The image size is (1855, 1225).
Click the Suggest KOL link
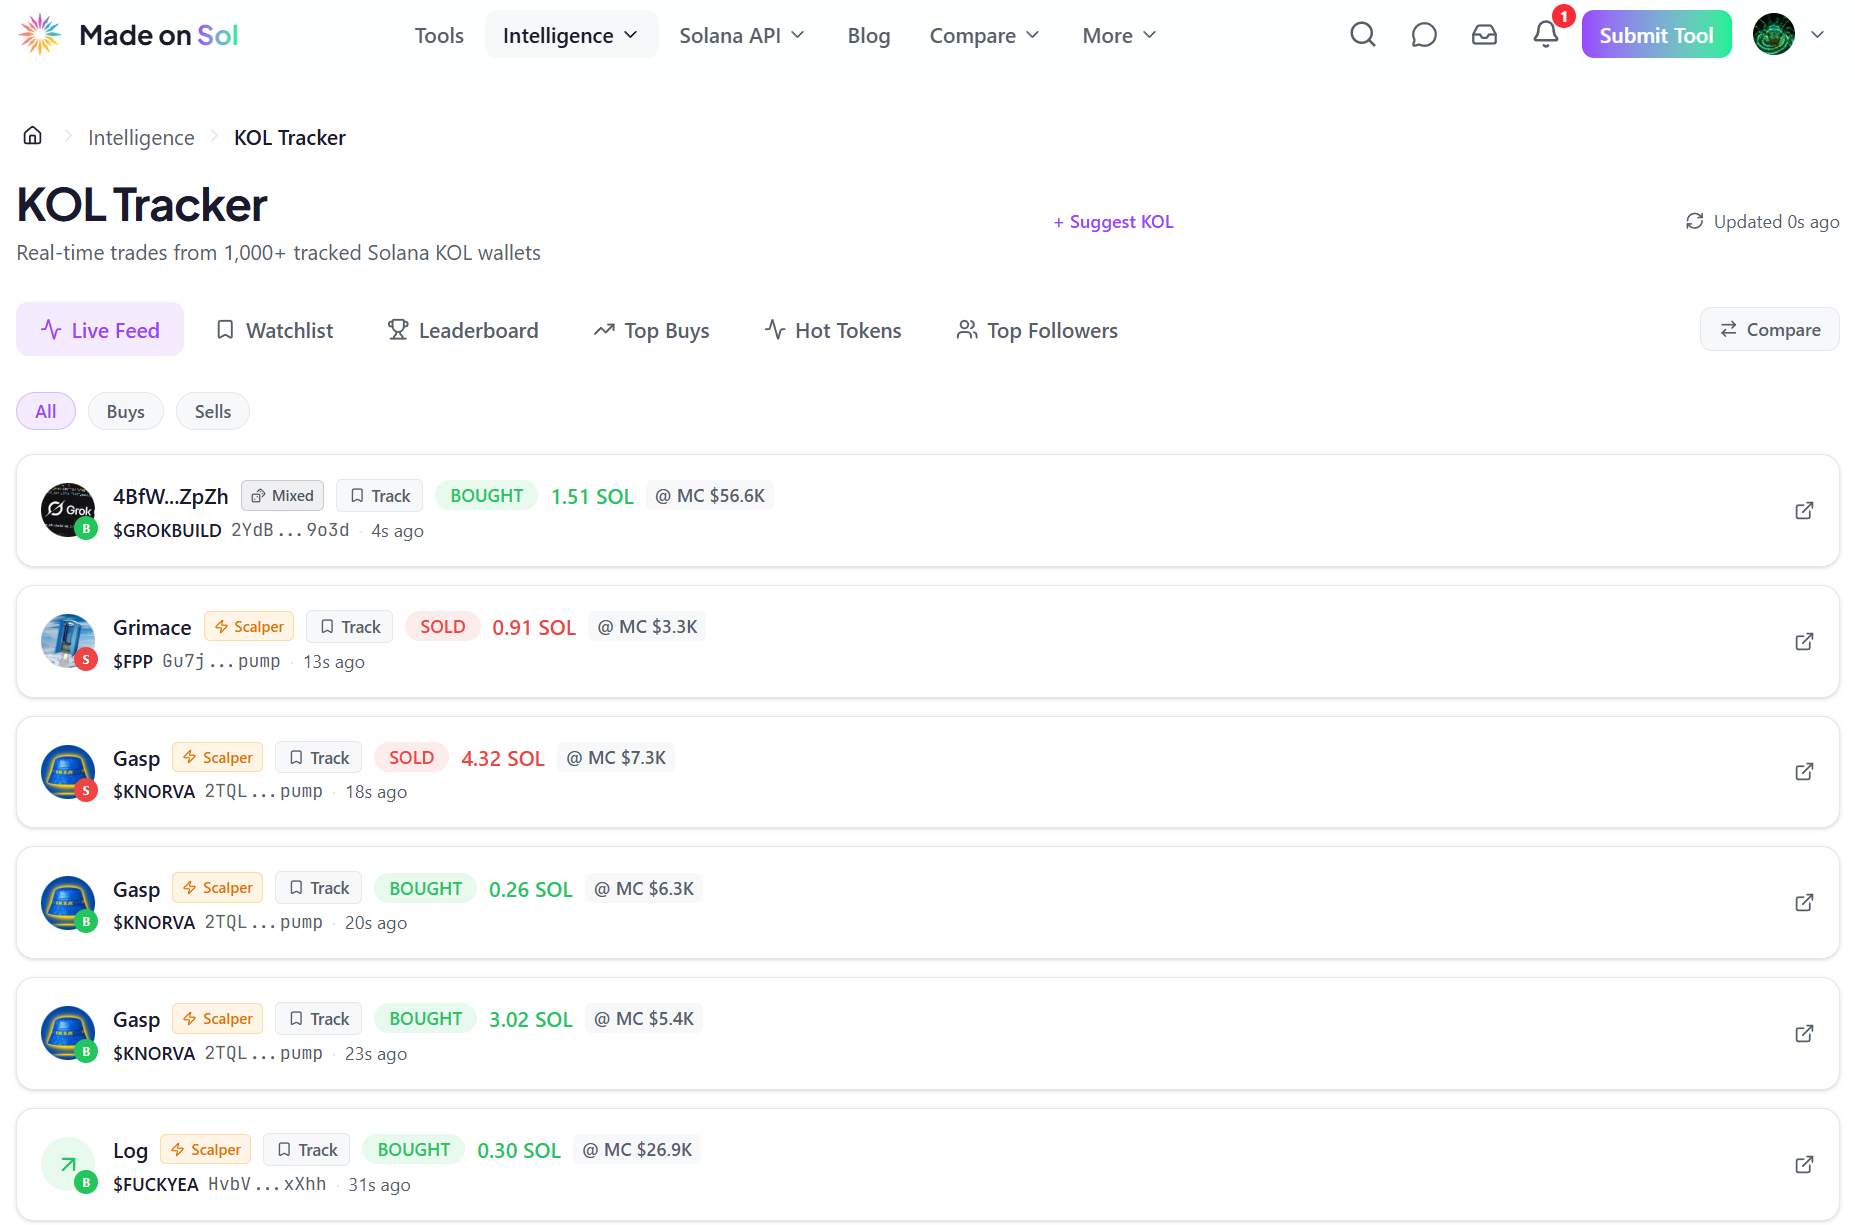click(x=1113, y=221)
